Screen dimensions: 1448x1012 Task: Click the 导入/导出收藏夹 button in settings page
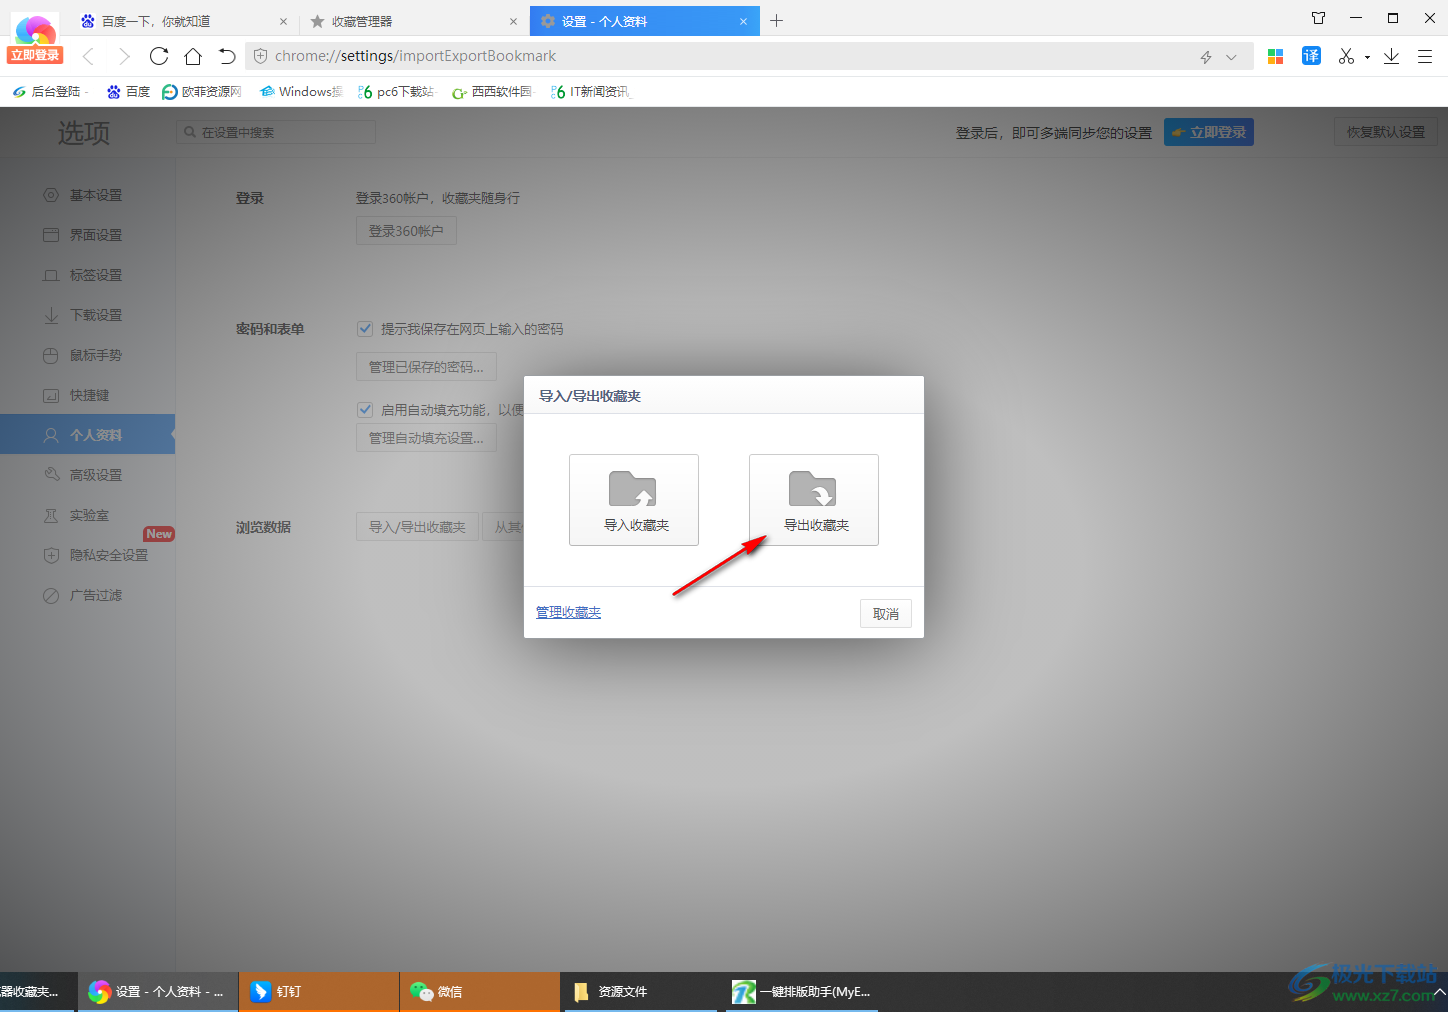click(417, 527)
